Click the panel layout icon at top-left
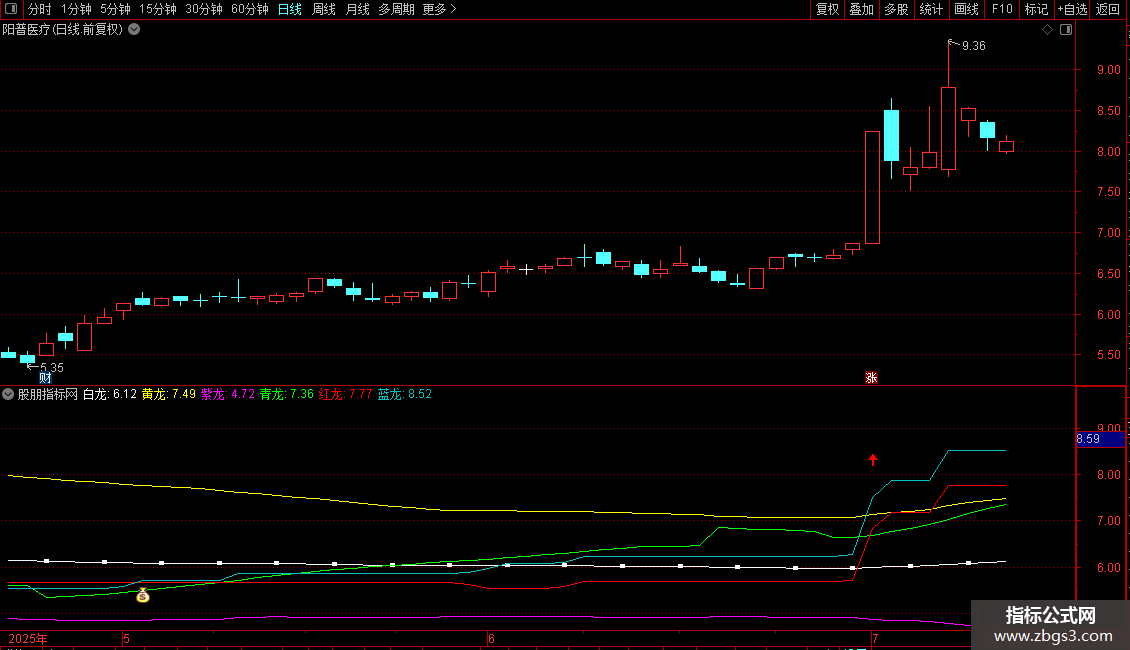 click(x=11, y=9)
